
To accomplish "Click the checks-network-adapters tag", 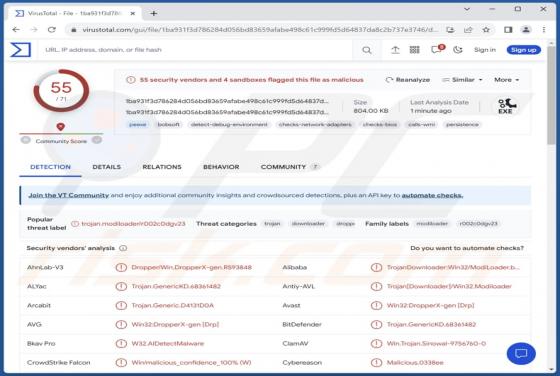I will pyautogui.click(x=315, y=124).
